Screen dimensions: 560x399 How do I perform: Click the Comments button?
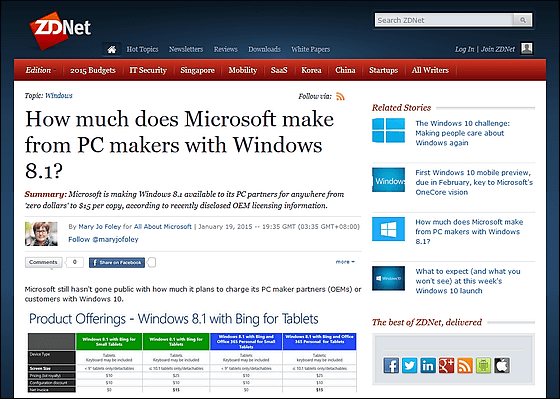pos(43,262)
